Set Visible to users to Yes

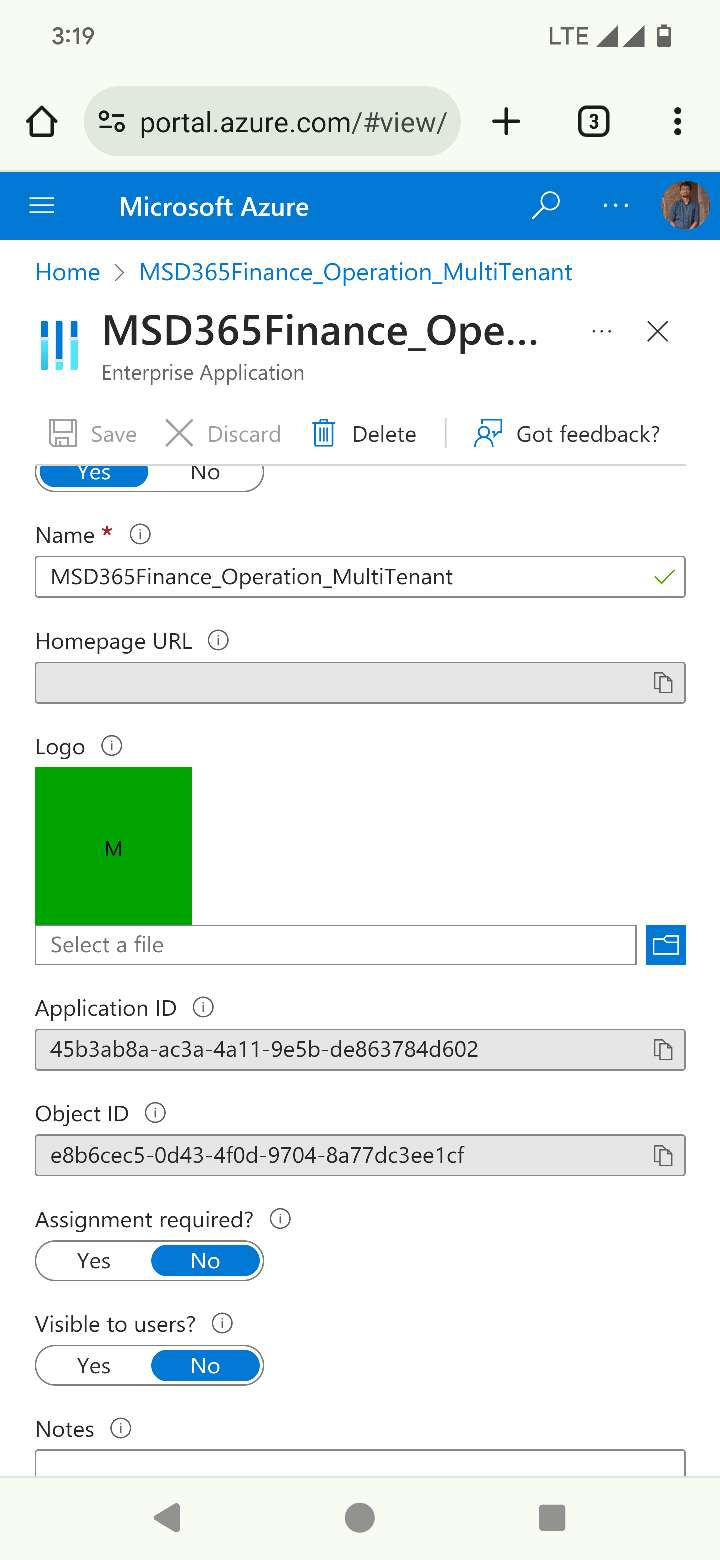[94, 1366]
